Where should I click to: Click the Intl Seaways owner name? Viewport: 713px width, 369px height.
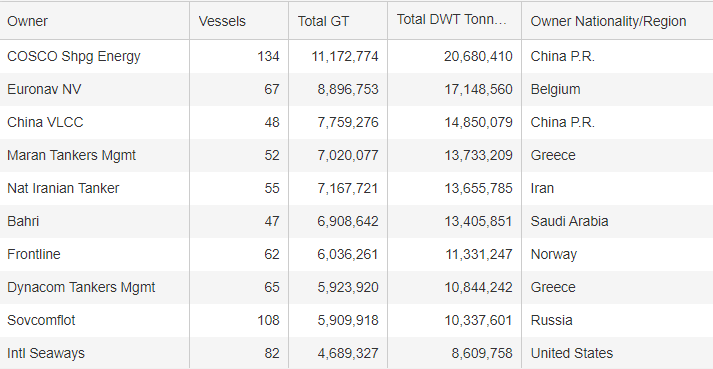click(46, 354)
